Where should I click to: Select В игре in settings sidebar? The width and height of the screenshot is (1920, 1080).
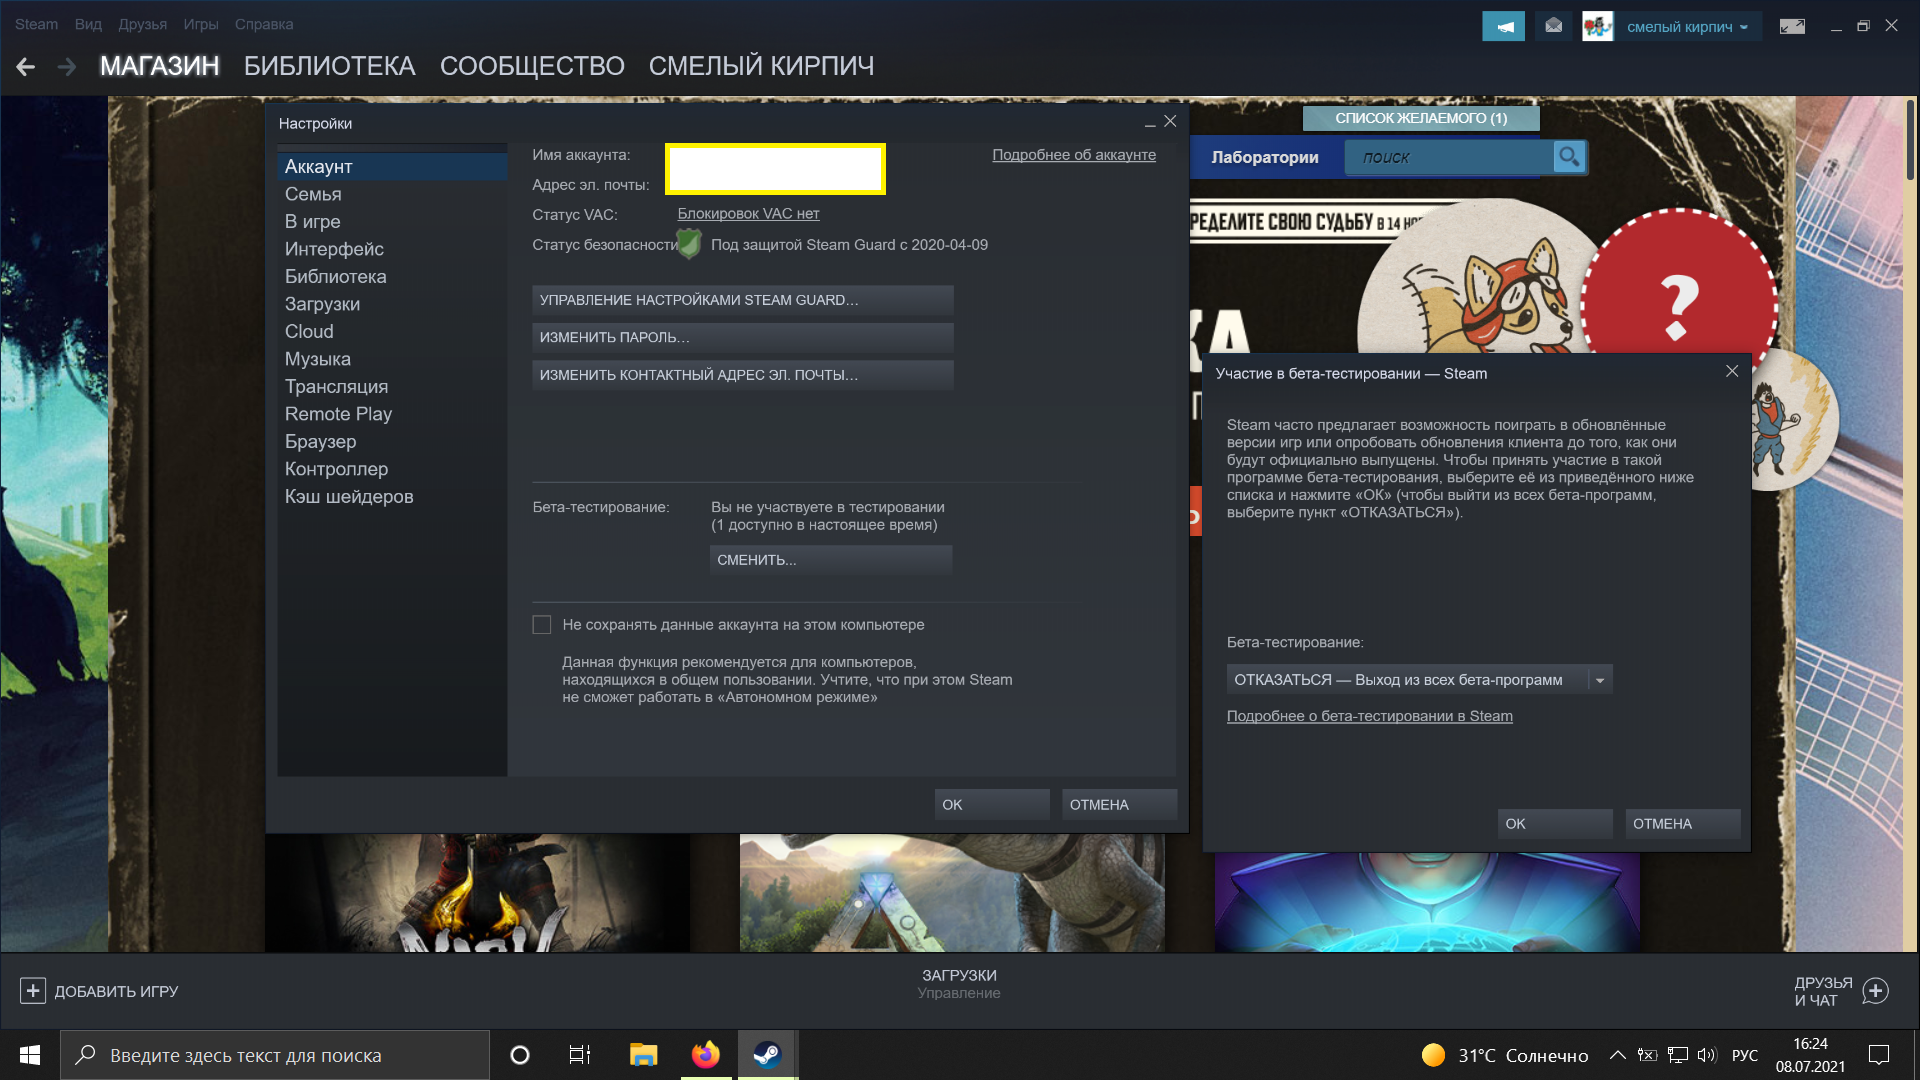392,222
